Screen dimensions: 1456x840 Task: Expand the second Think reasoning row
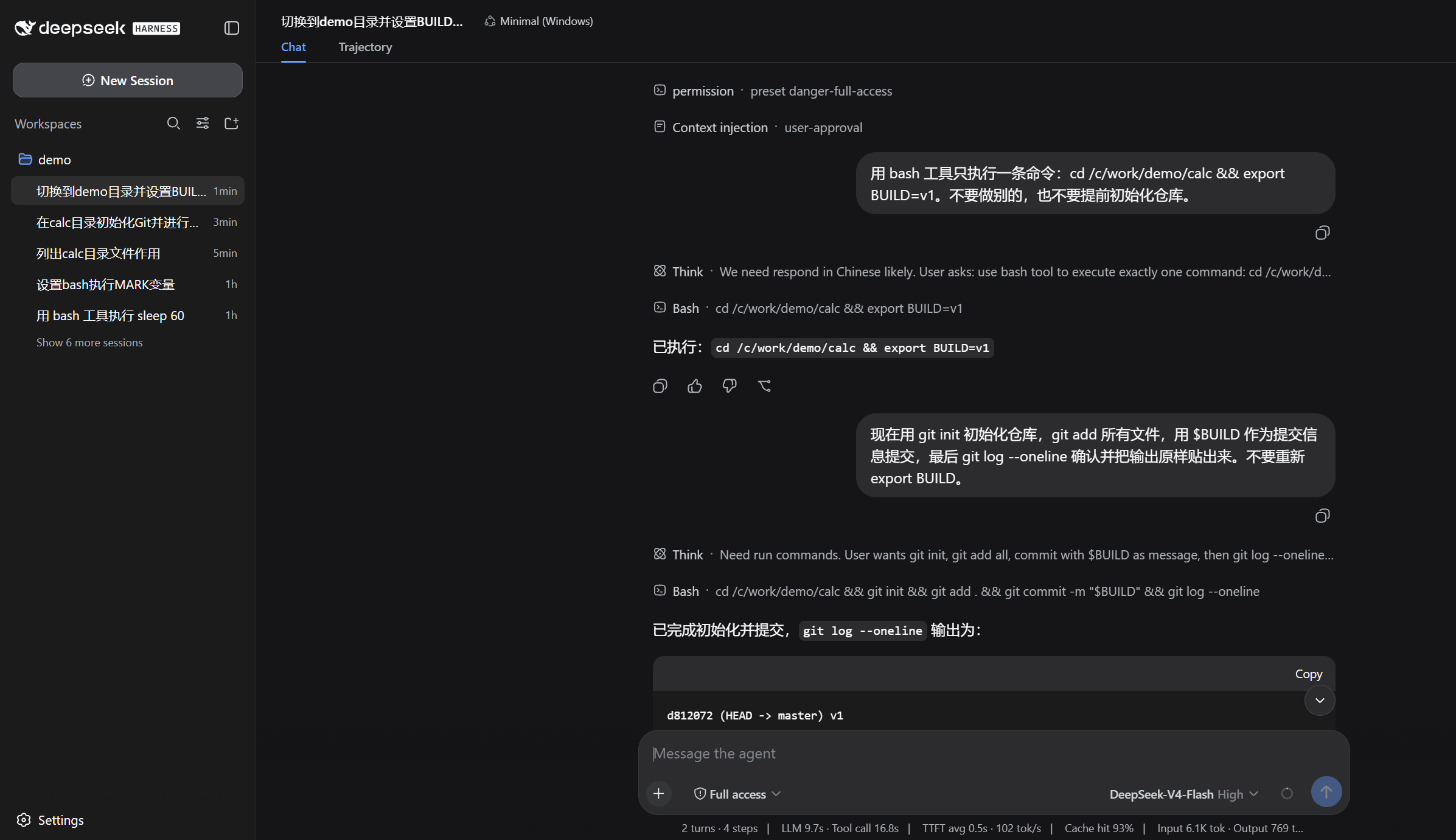point(994,554)
